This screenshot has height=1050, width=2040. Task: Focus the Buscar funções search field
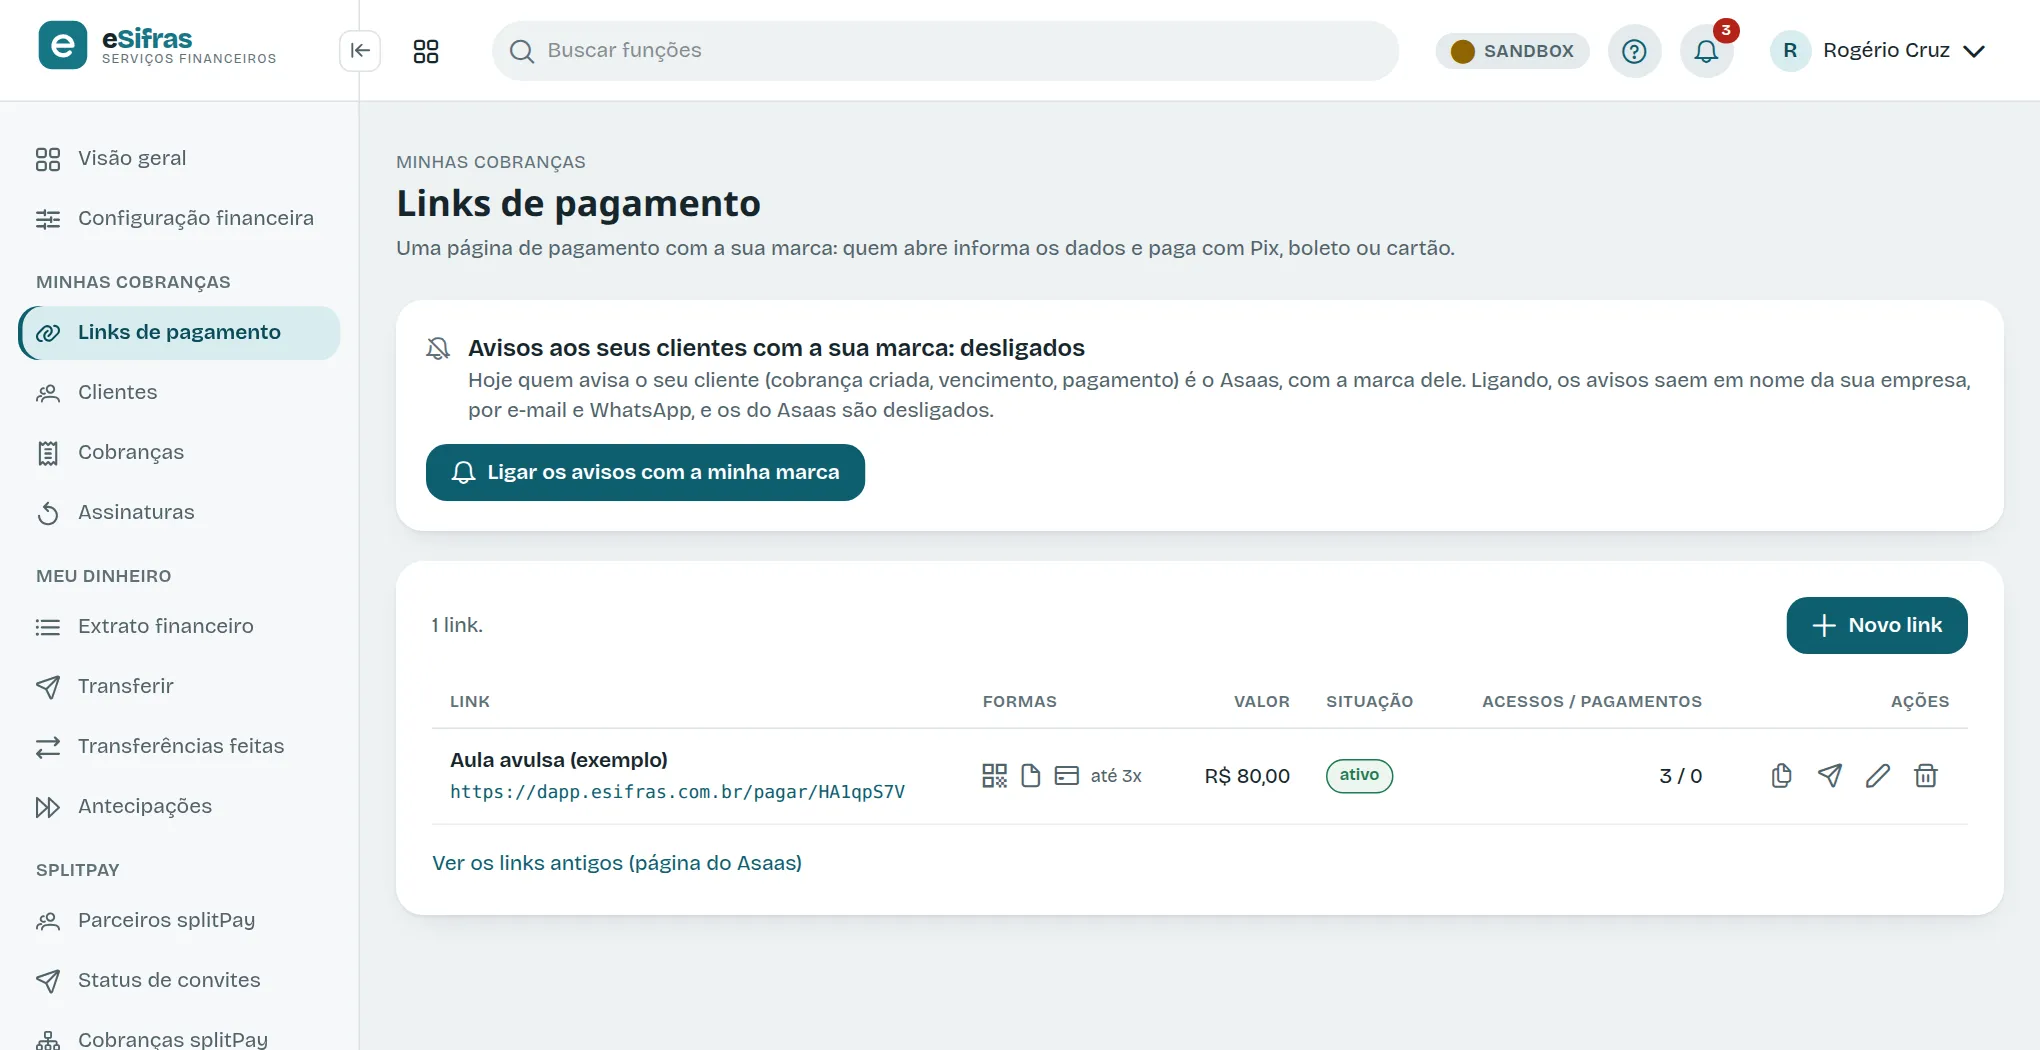(945, 51)
